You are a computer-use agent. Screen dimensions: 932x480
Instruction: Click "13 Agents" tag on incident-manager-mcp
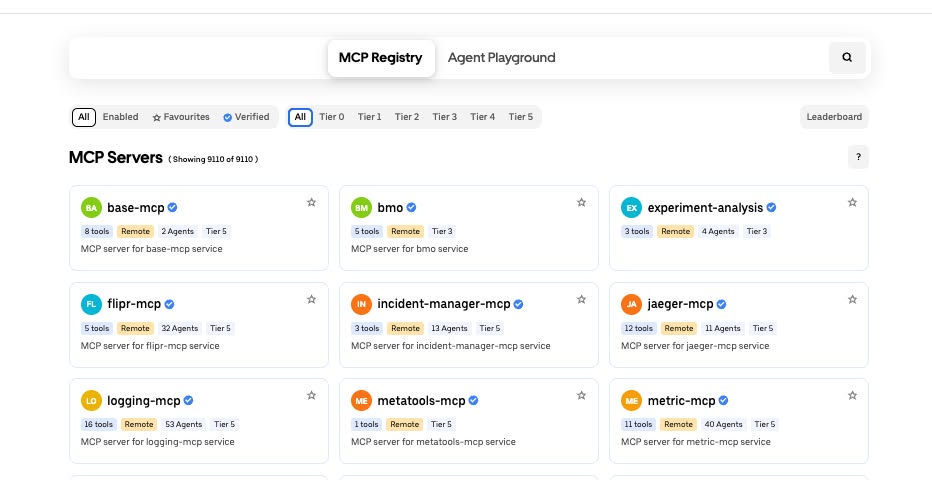click(x=449, y=329)
